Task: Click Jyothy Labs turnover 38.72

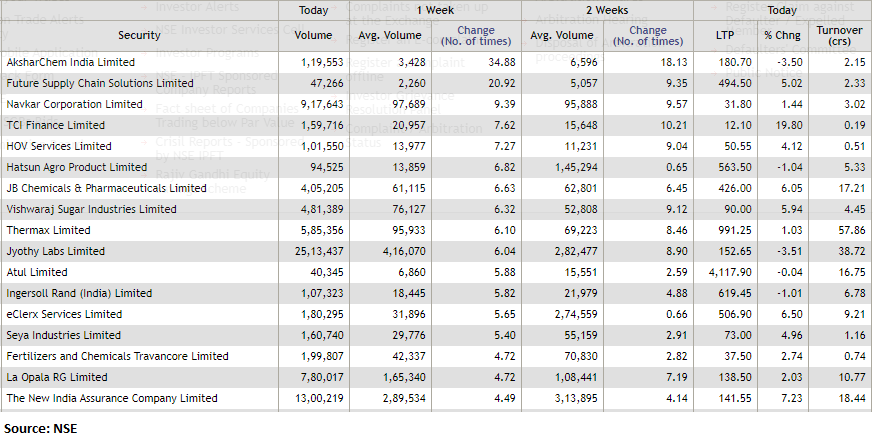Action: click(x=852, y=251)
